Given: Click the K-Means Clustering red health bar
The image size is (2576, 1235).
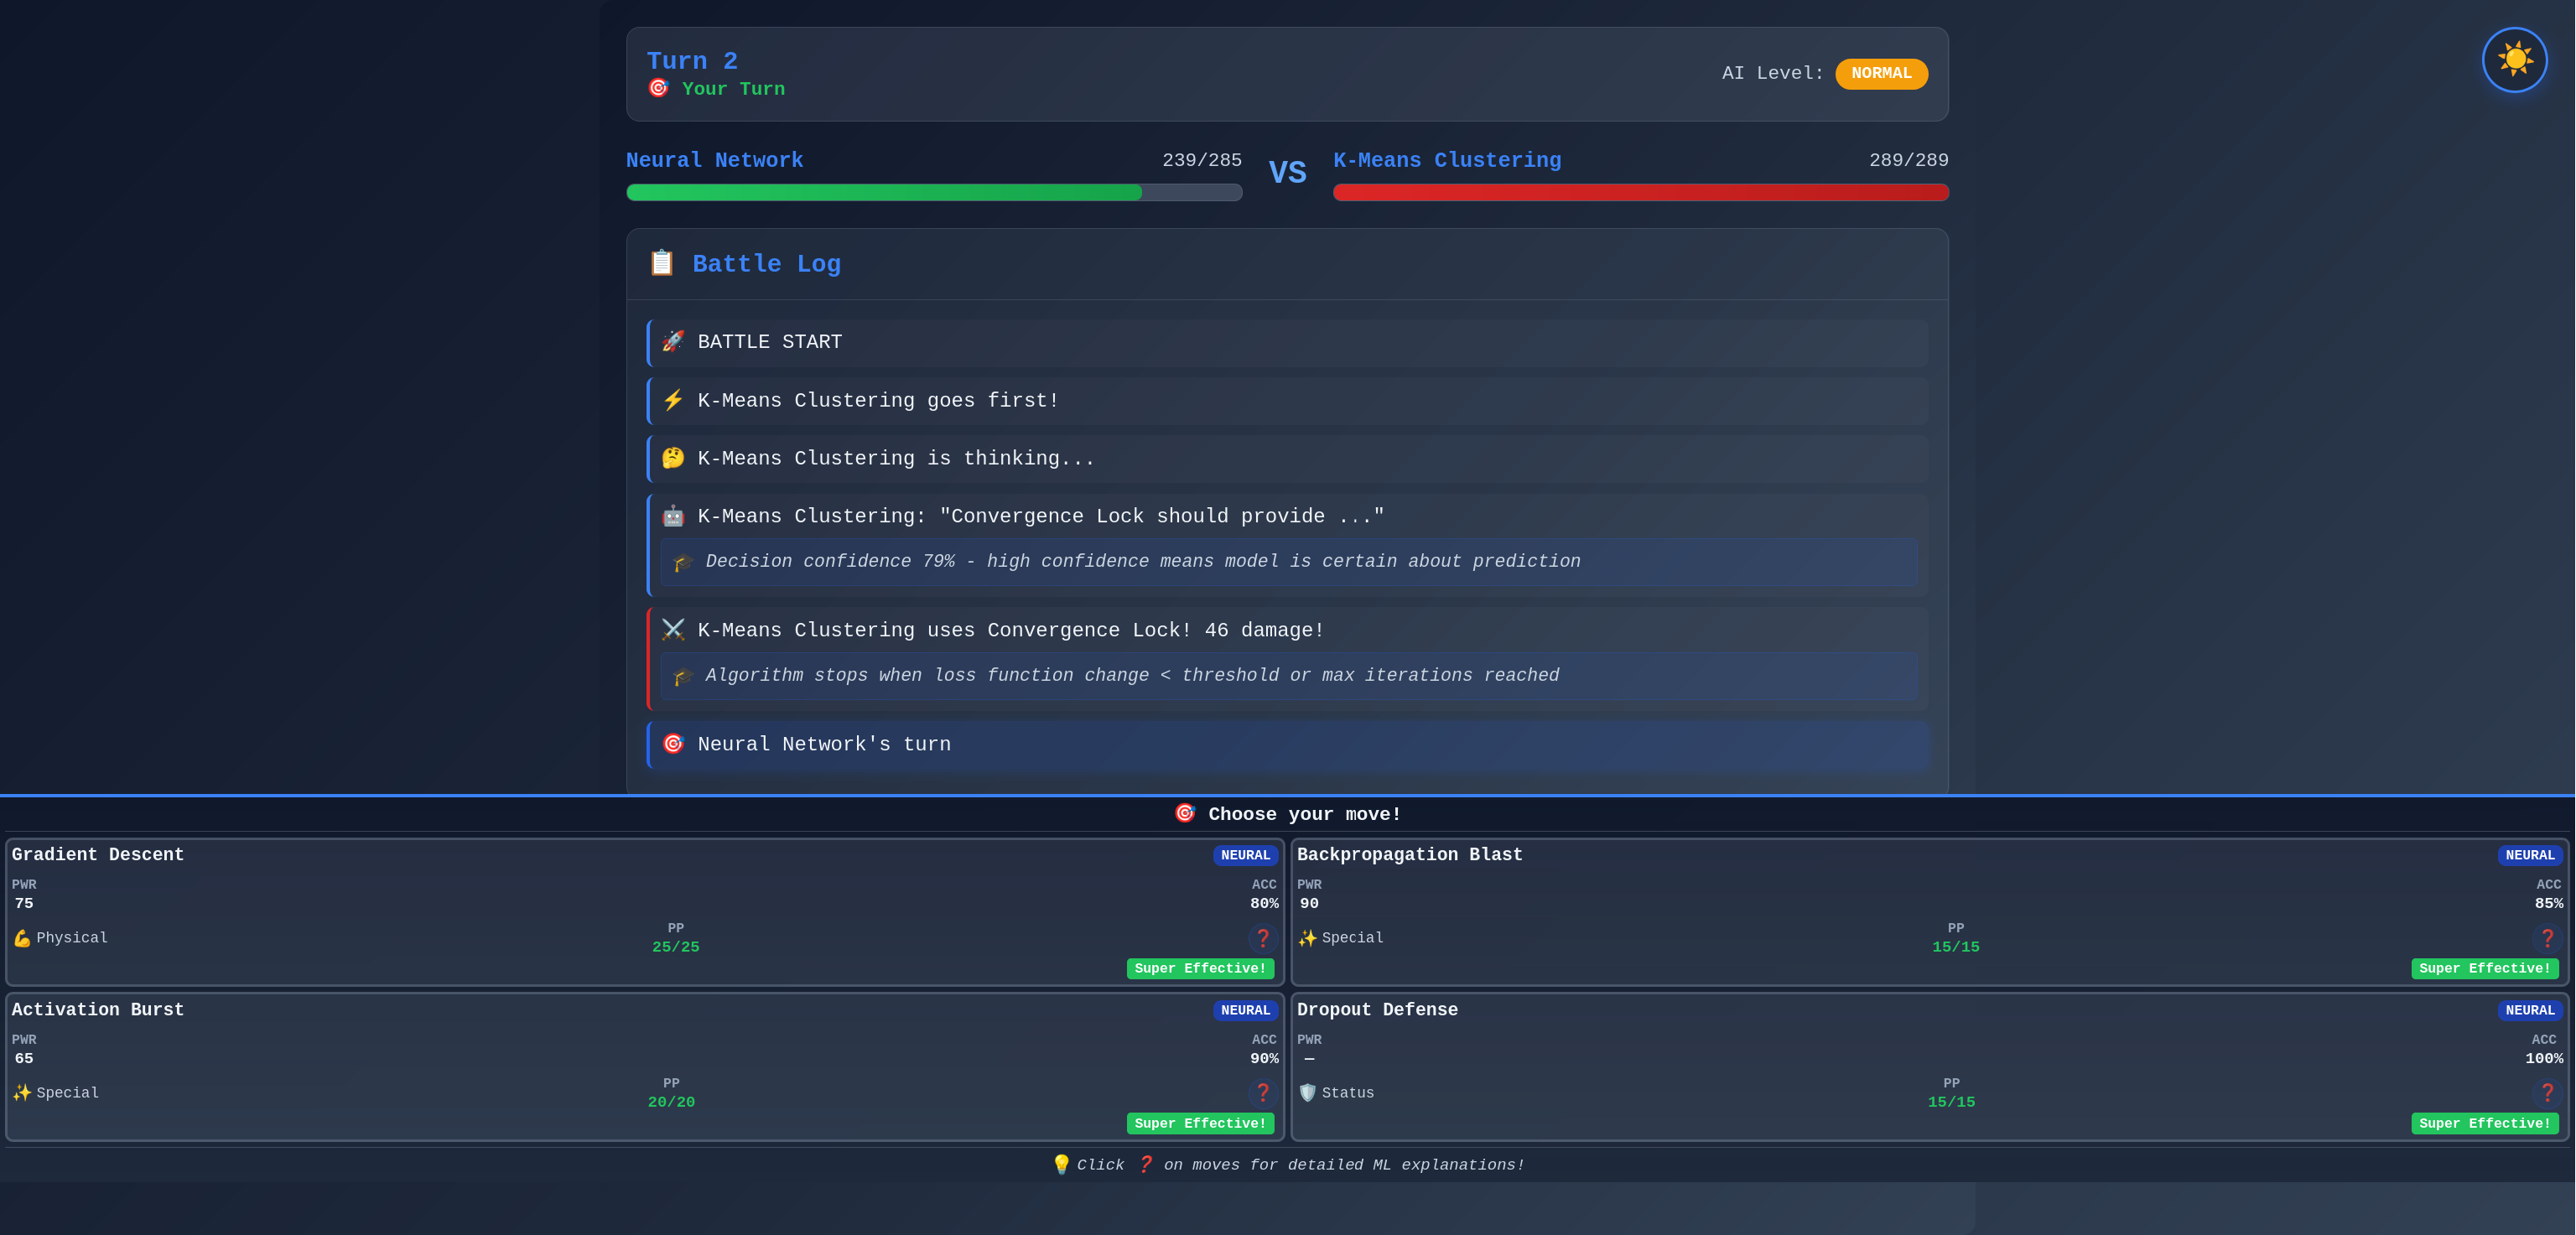Looking at the screenshot, I should pyautogui.click(x=1640, y=192).
